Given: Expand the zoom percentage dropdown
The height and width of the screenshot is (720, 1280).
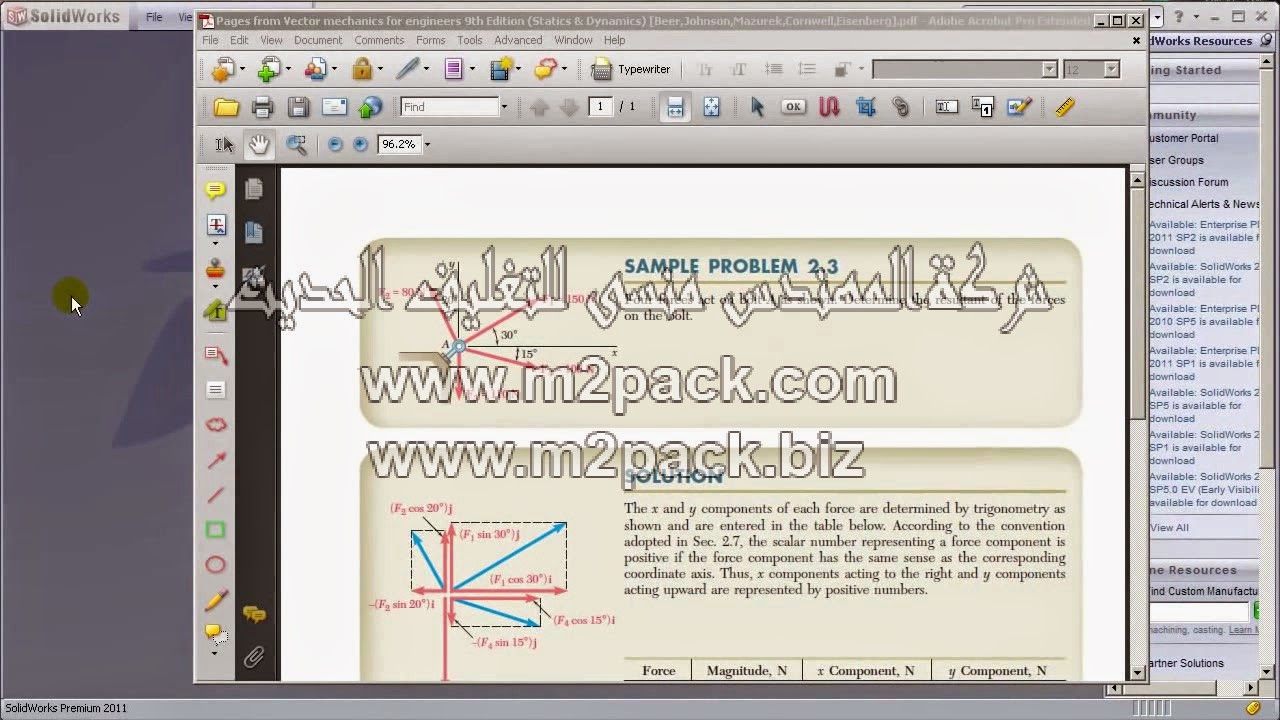Looking at the screenshot, I should 427,144.
